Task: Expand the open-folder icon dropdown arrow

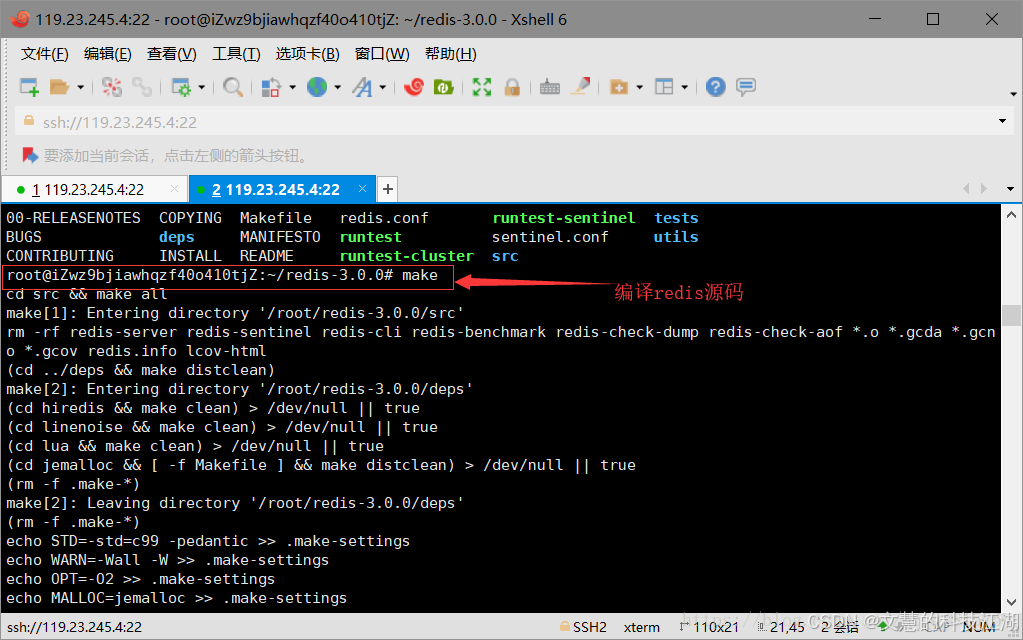Action: 80,87
